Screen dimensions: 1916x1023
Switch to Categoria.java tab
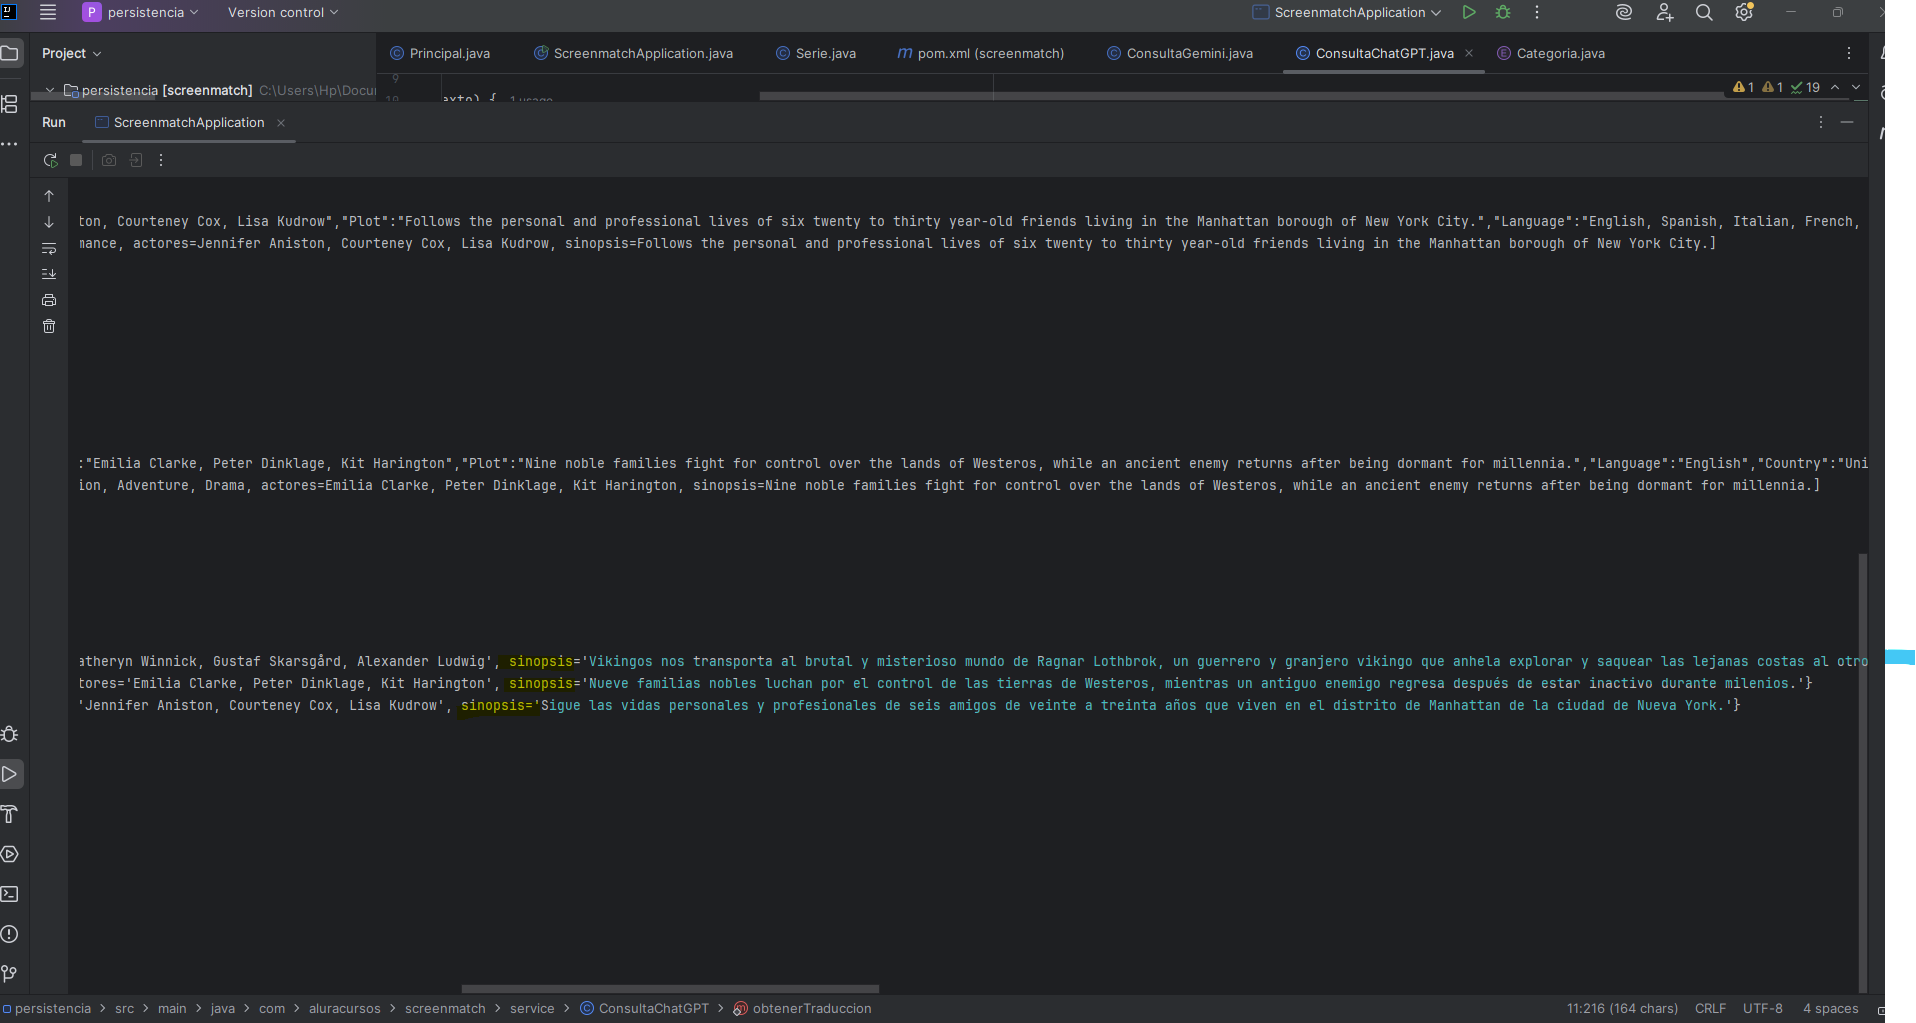pos(1551,54)
